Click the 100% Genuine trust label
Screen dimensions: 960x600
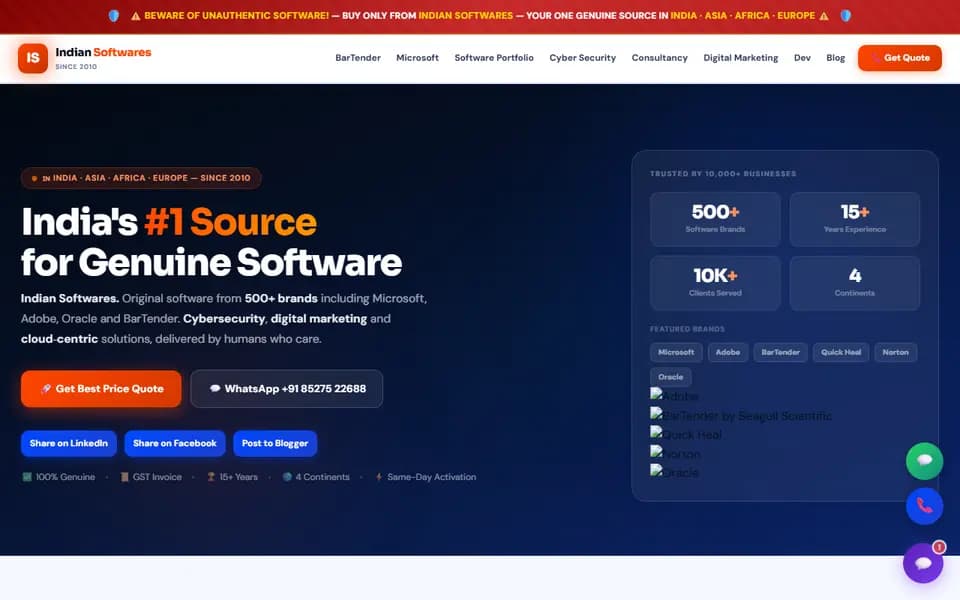pos(59,477)
